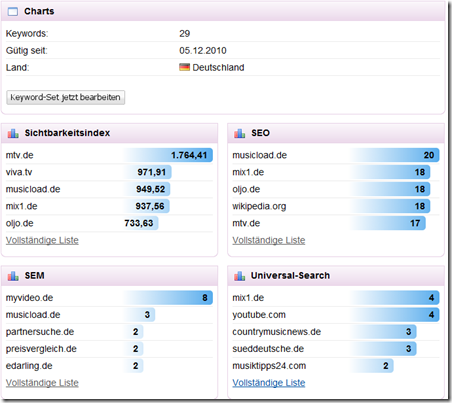This screenshot has width=452, height=403.
Task: Select mix1.de in Sichtbarkeitsindex list
Action: [21, 206]
